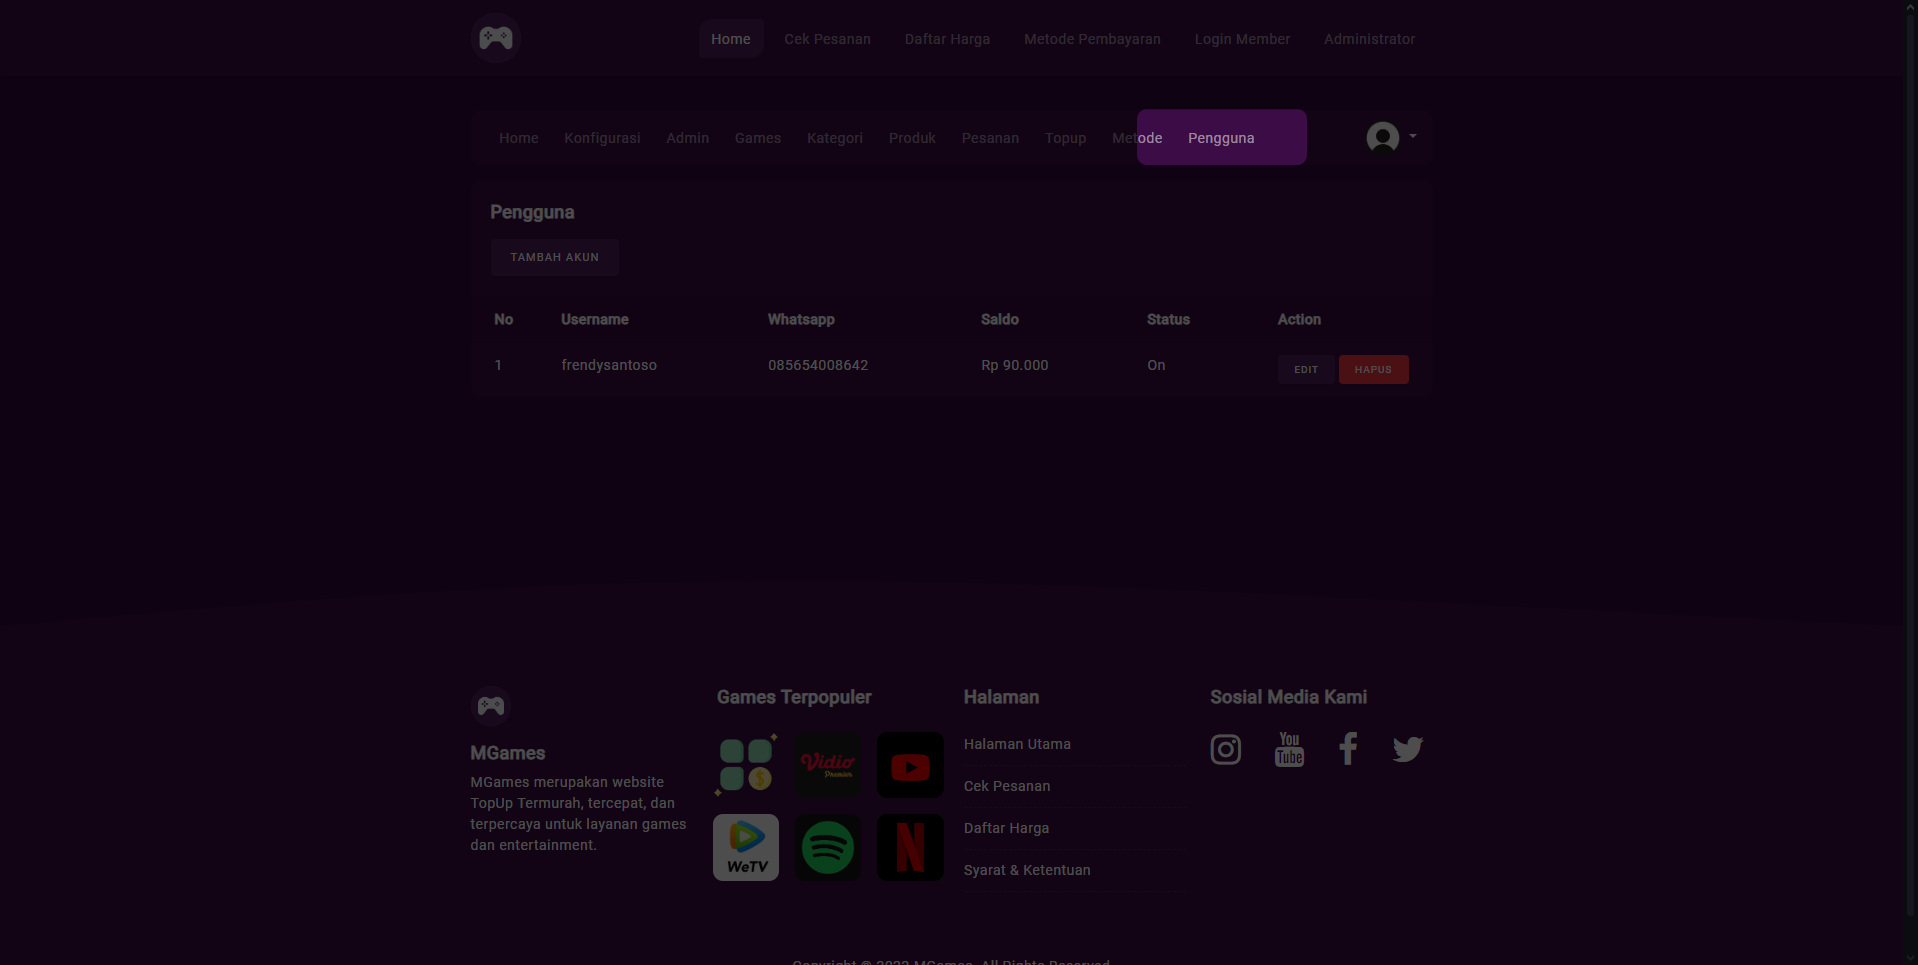The width and height of the screenshot is (1918, 965).
Task: Select the Netflix game thumbnail
Action: pos(910,847)
